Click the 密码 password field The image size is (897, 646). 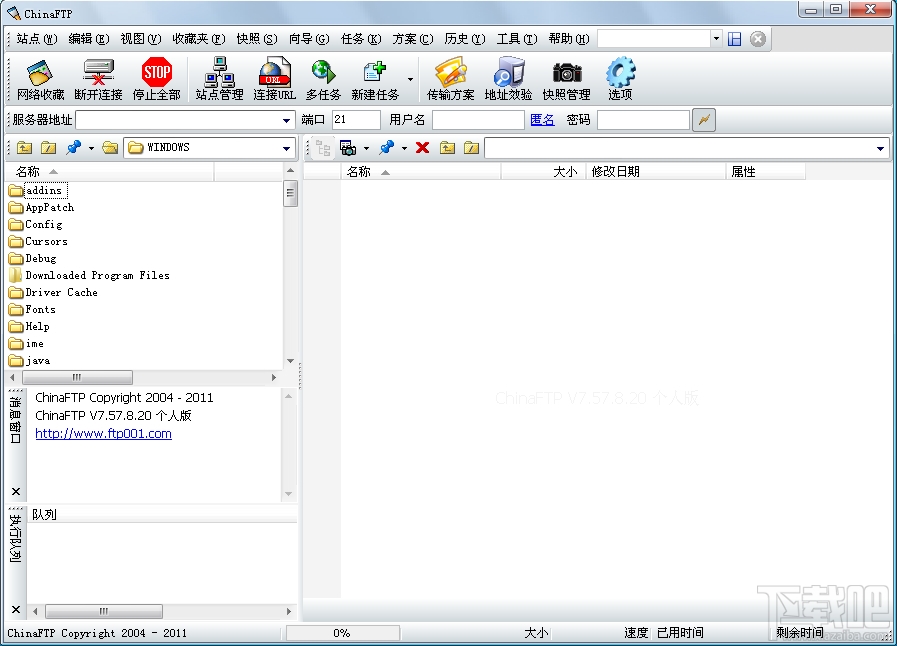tap(643, 120)
